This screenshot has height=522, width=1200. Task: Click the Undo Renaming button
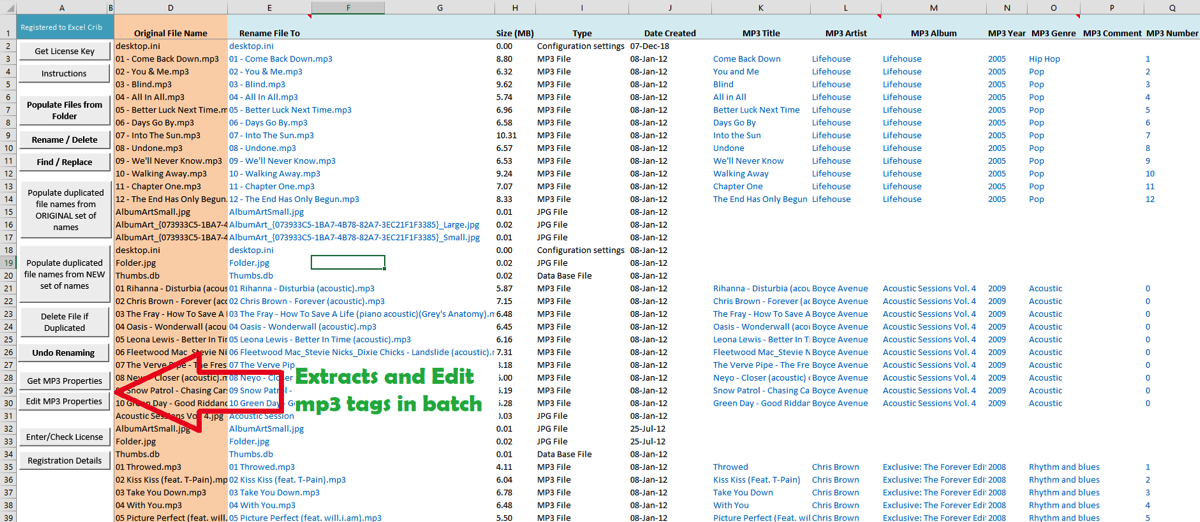[64, 353]
